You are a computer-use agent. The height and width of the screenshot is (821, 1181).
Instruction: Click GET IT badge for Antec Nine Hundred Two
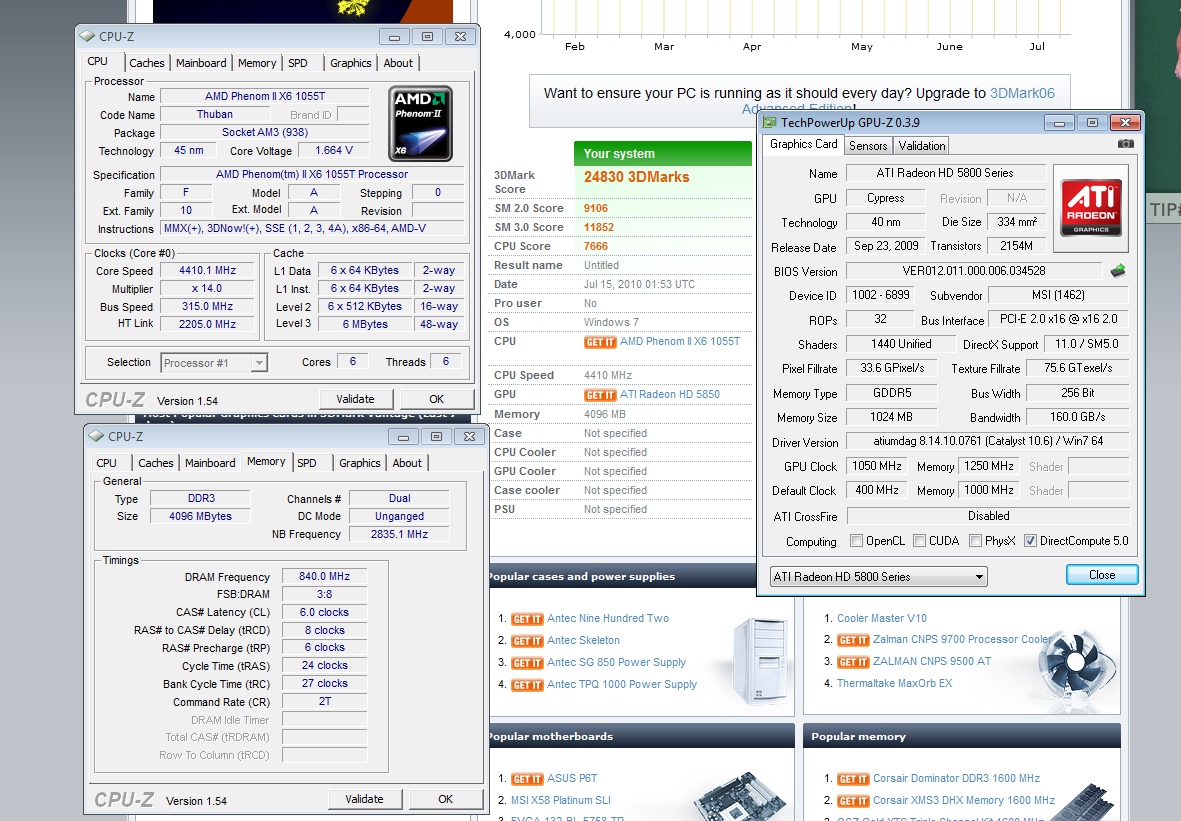[x=526, y=619]
